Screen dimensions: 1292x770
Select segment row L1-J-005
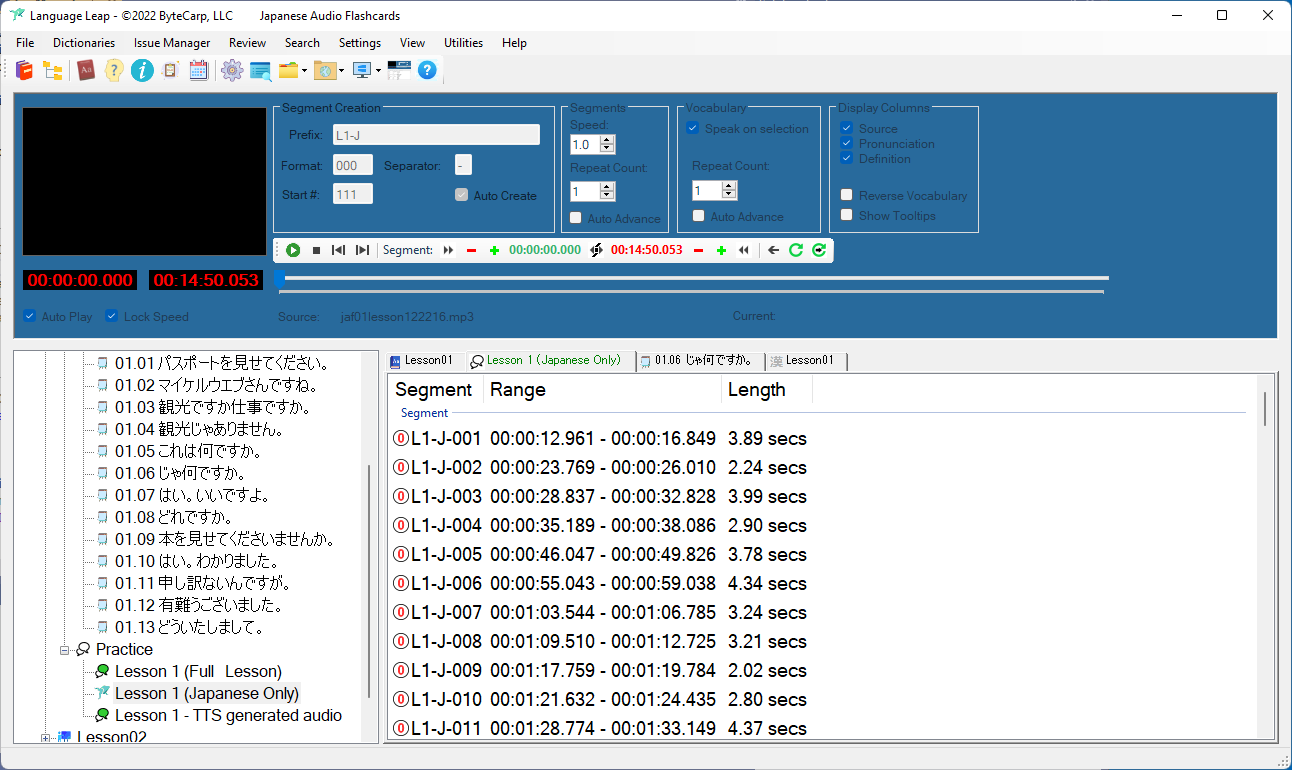tap(600, 554)
